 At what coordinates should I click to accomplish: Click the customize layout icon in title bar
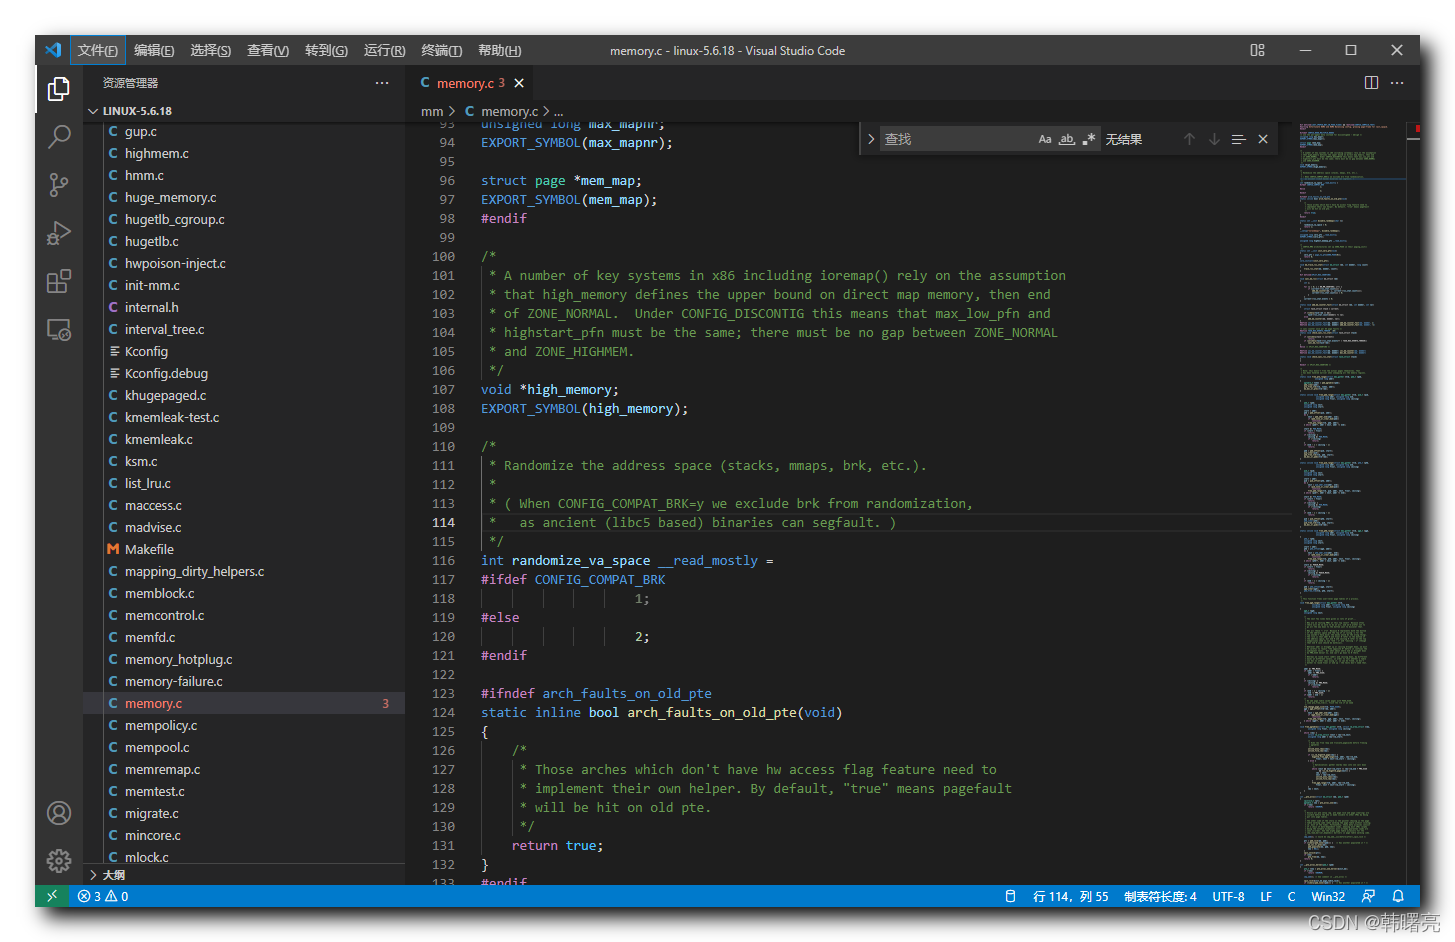[x=1257, y=50]
